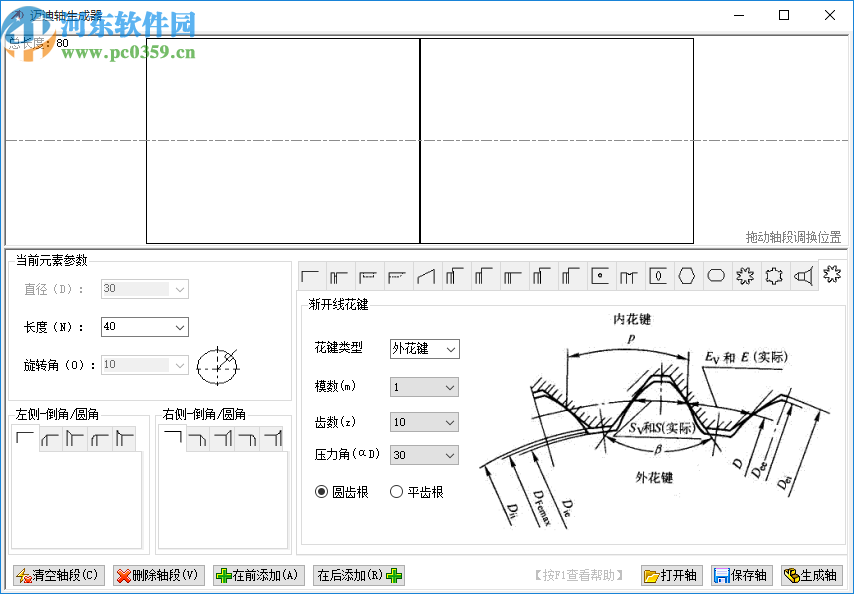Select the worm segment icon near the toolbar end
The image size is (854, 594).
point(803,275)
